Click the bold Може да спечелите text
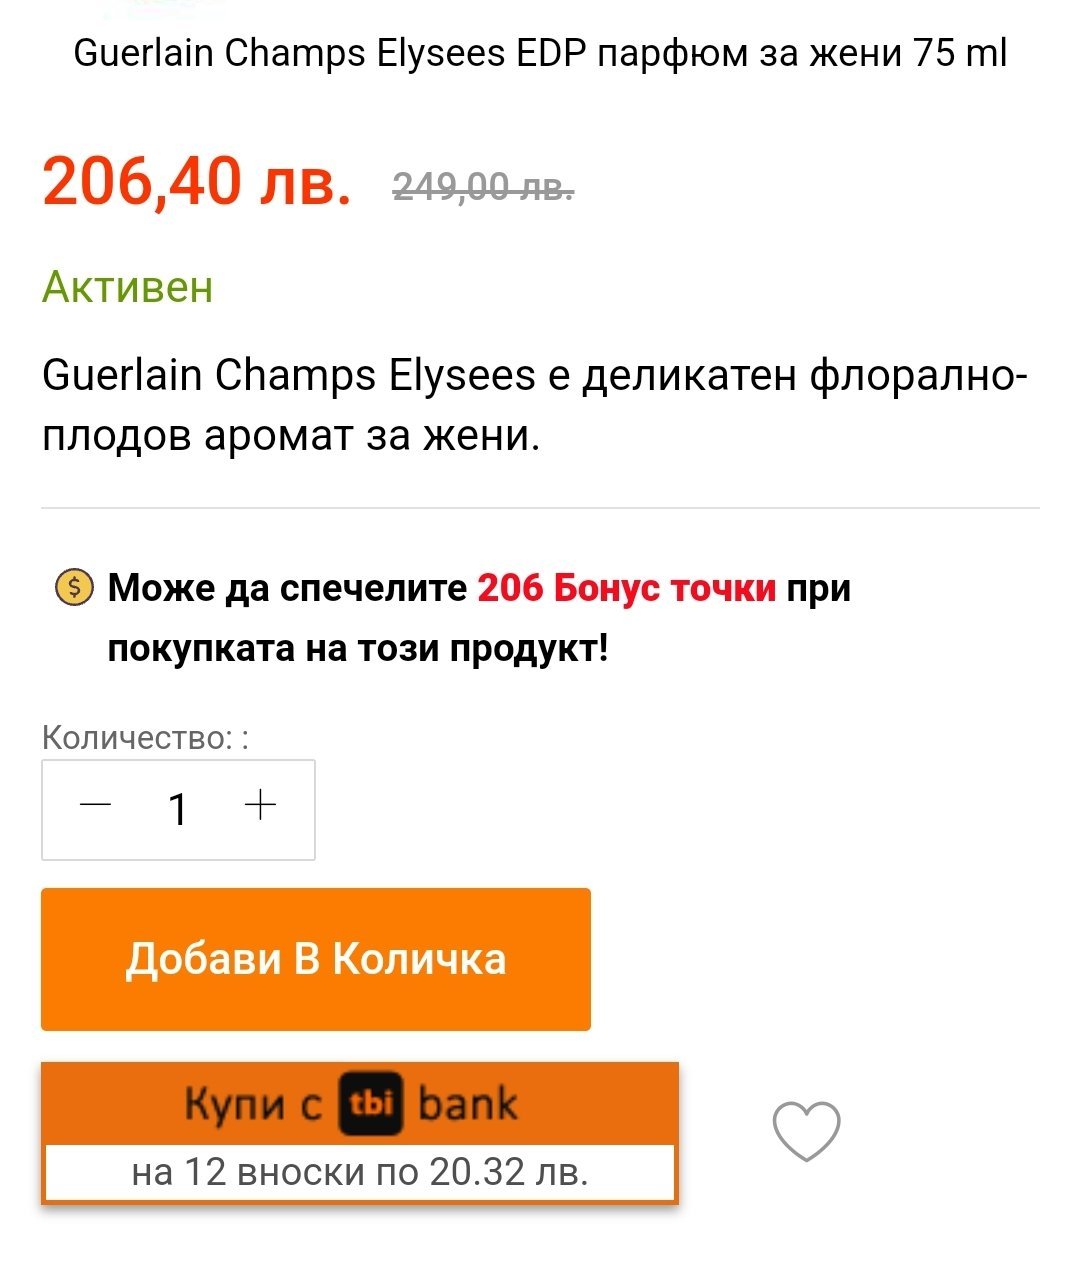Image resolution: width=1080 pixels, height=1273 pixels. [x=287, y=588]
